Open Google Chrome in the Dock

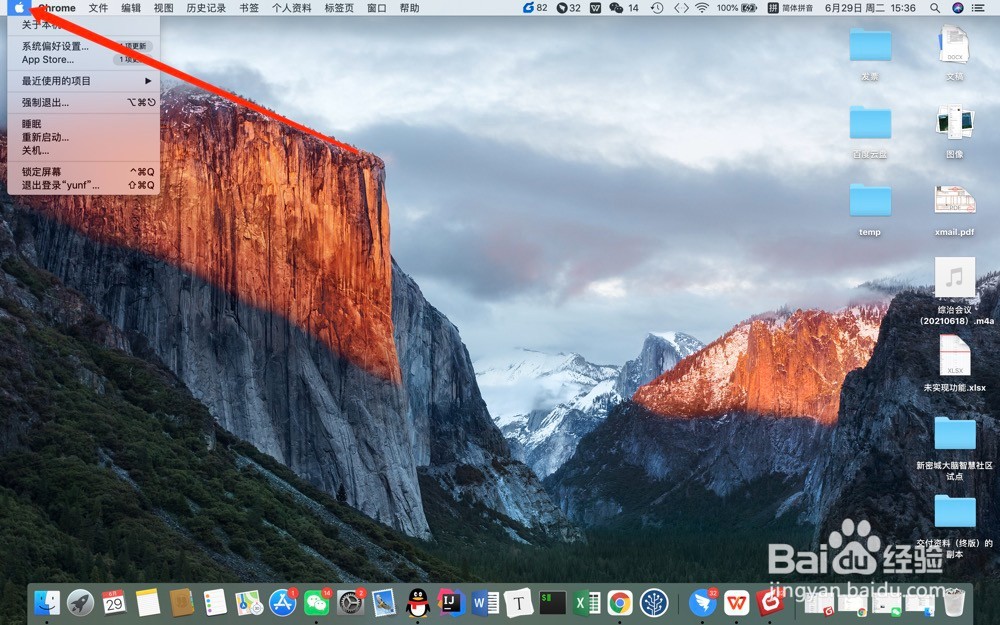click(x=620, y=602)
